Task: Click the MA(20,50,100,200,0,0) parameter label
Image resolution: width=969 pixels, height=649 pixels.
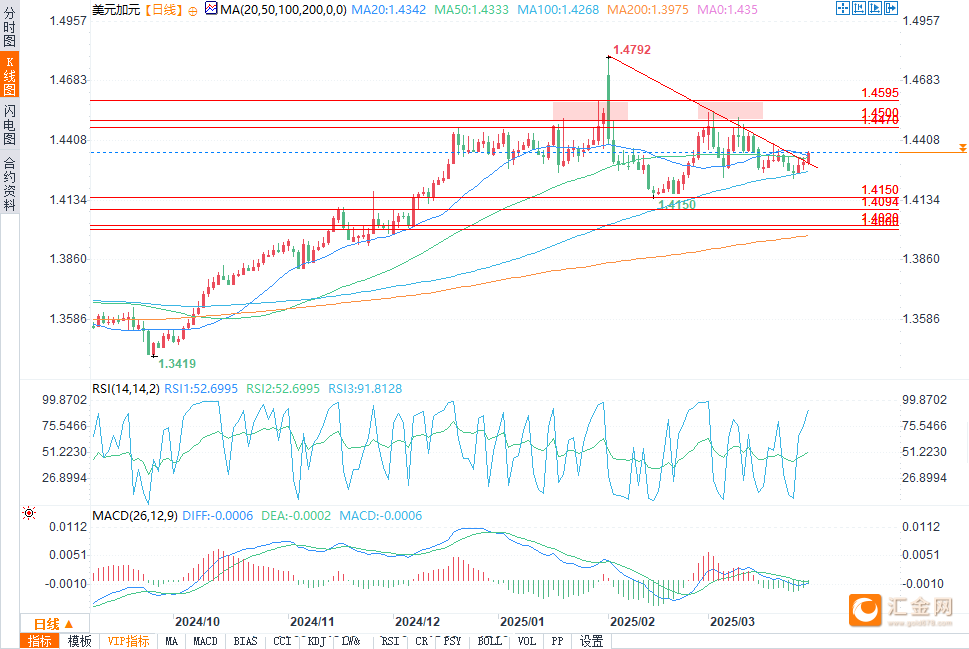Action: click(283, 10)
